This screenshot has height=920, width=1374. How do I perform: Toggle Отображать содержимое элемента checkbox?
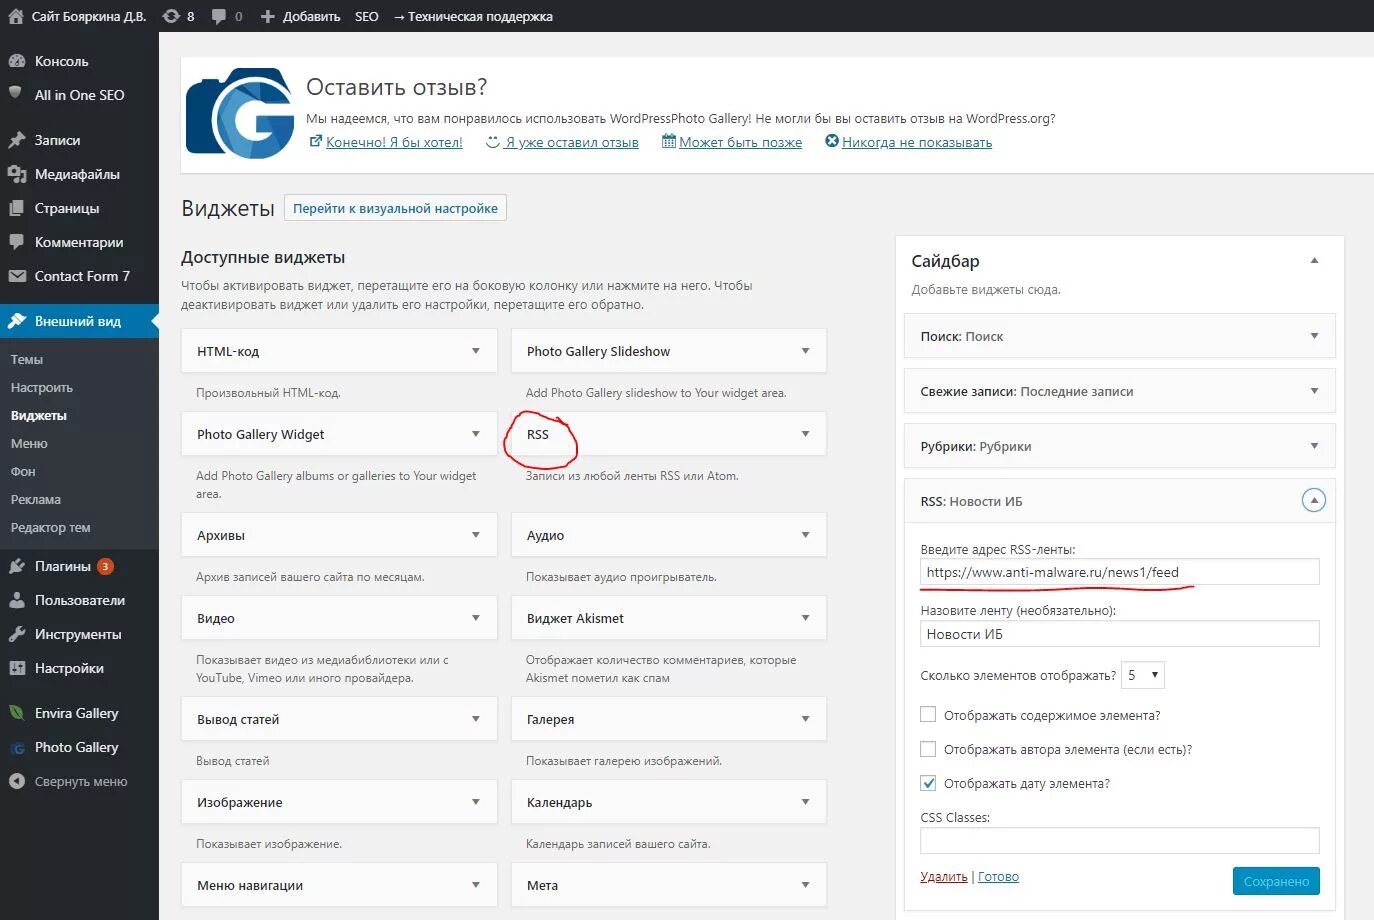point(928,714)
